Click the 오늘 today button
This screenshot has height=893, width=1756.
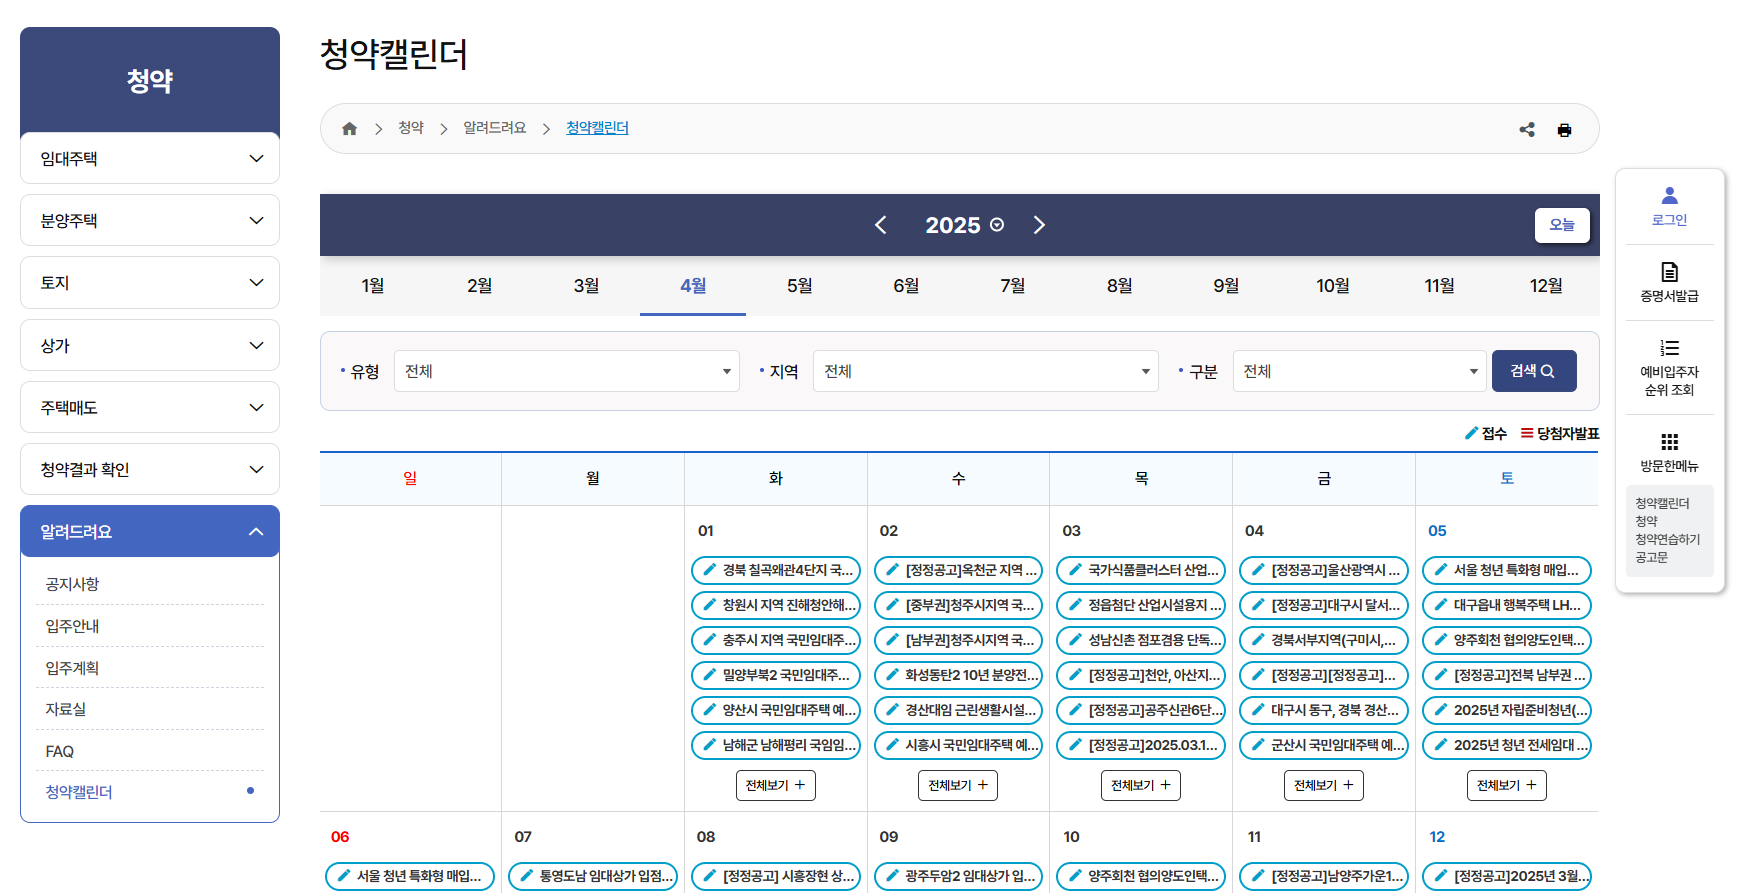pos(1562,225)
